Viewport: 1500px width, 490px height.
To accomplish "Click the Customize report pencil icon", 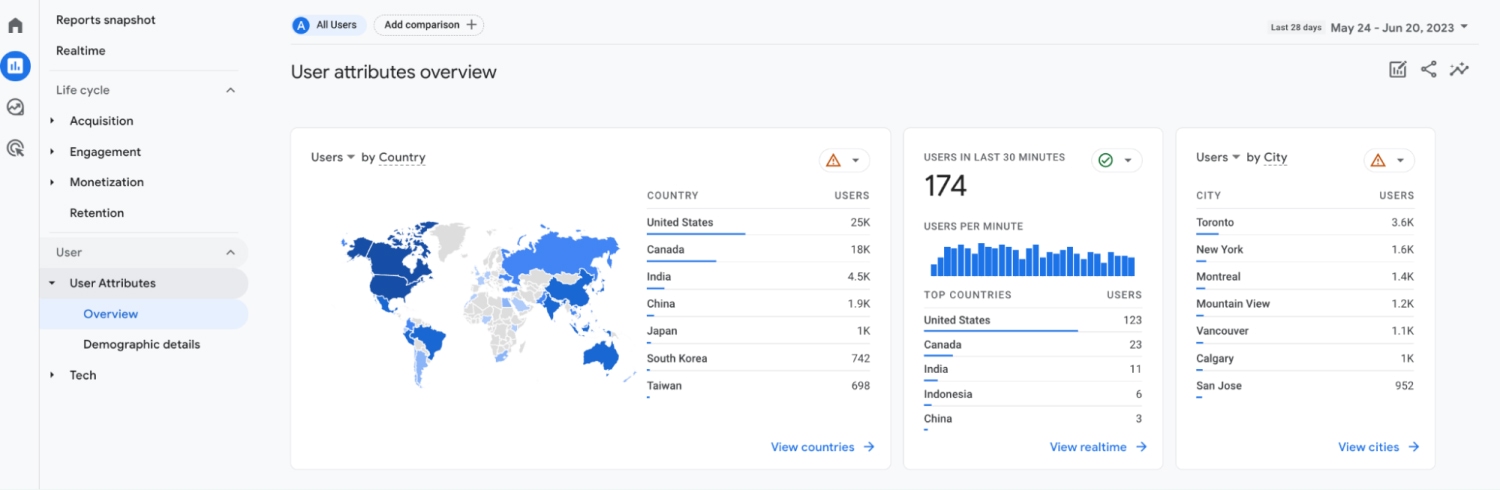I will coord(1397,69).
